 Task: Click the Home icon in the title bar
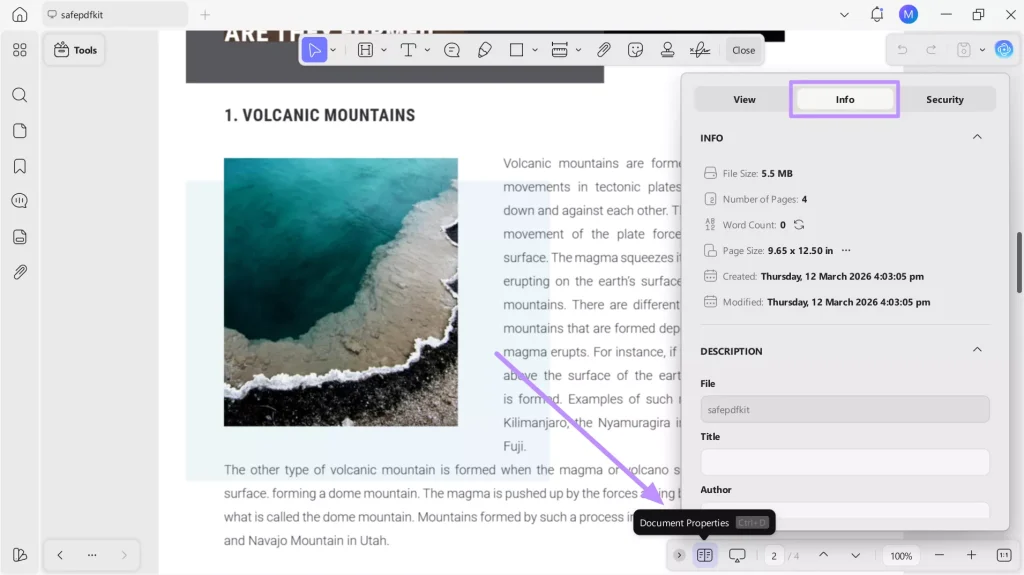[20, 14]
